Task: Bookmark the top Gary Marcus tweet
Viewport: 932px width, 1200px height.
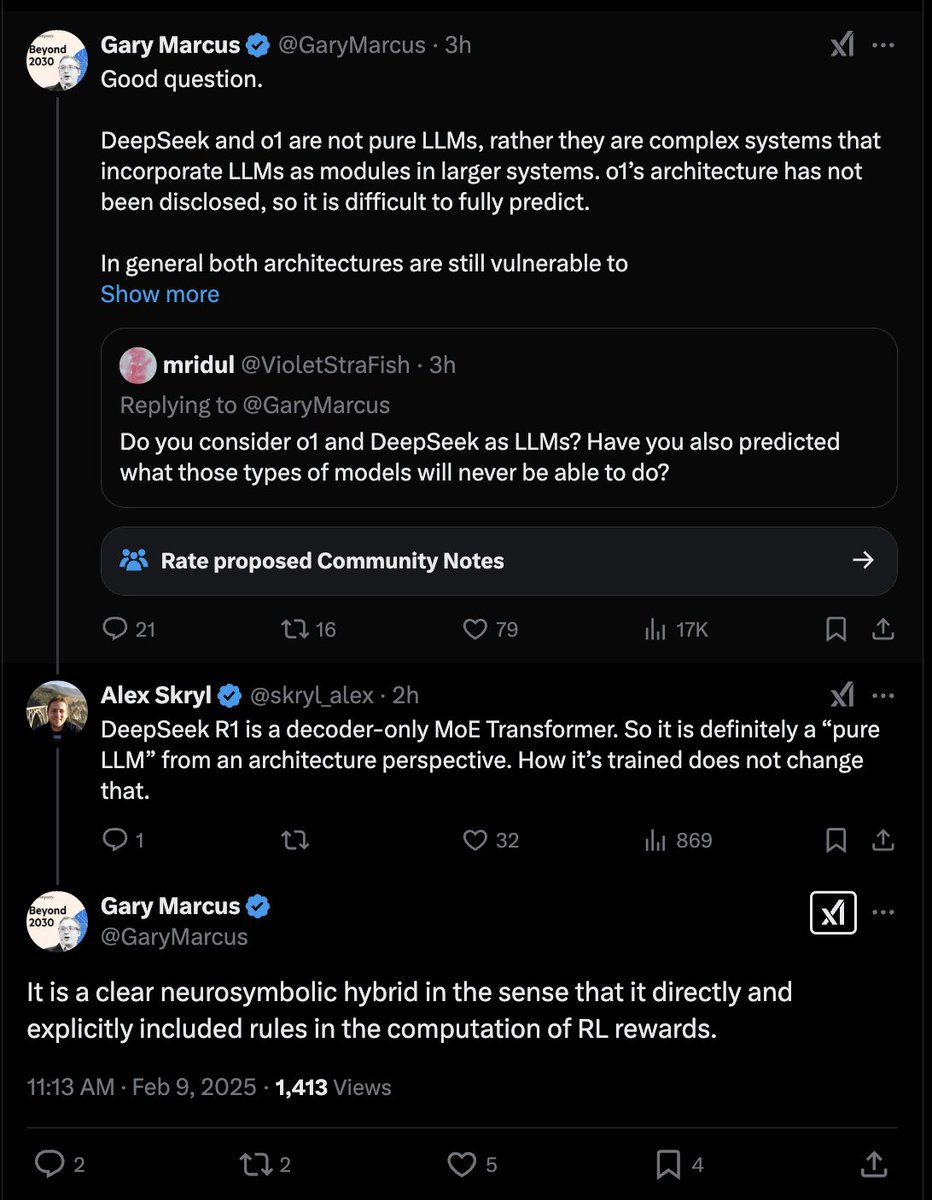Action: tap(836, 629)
